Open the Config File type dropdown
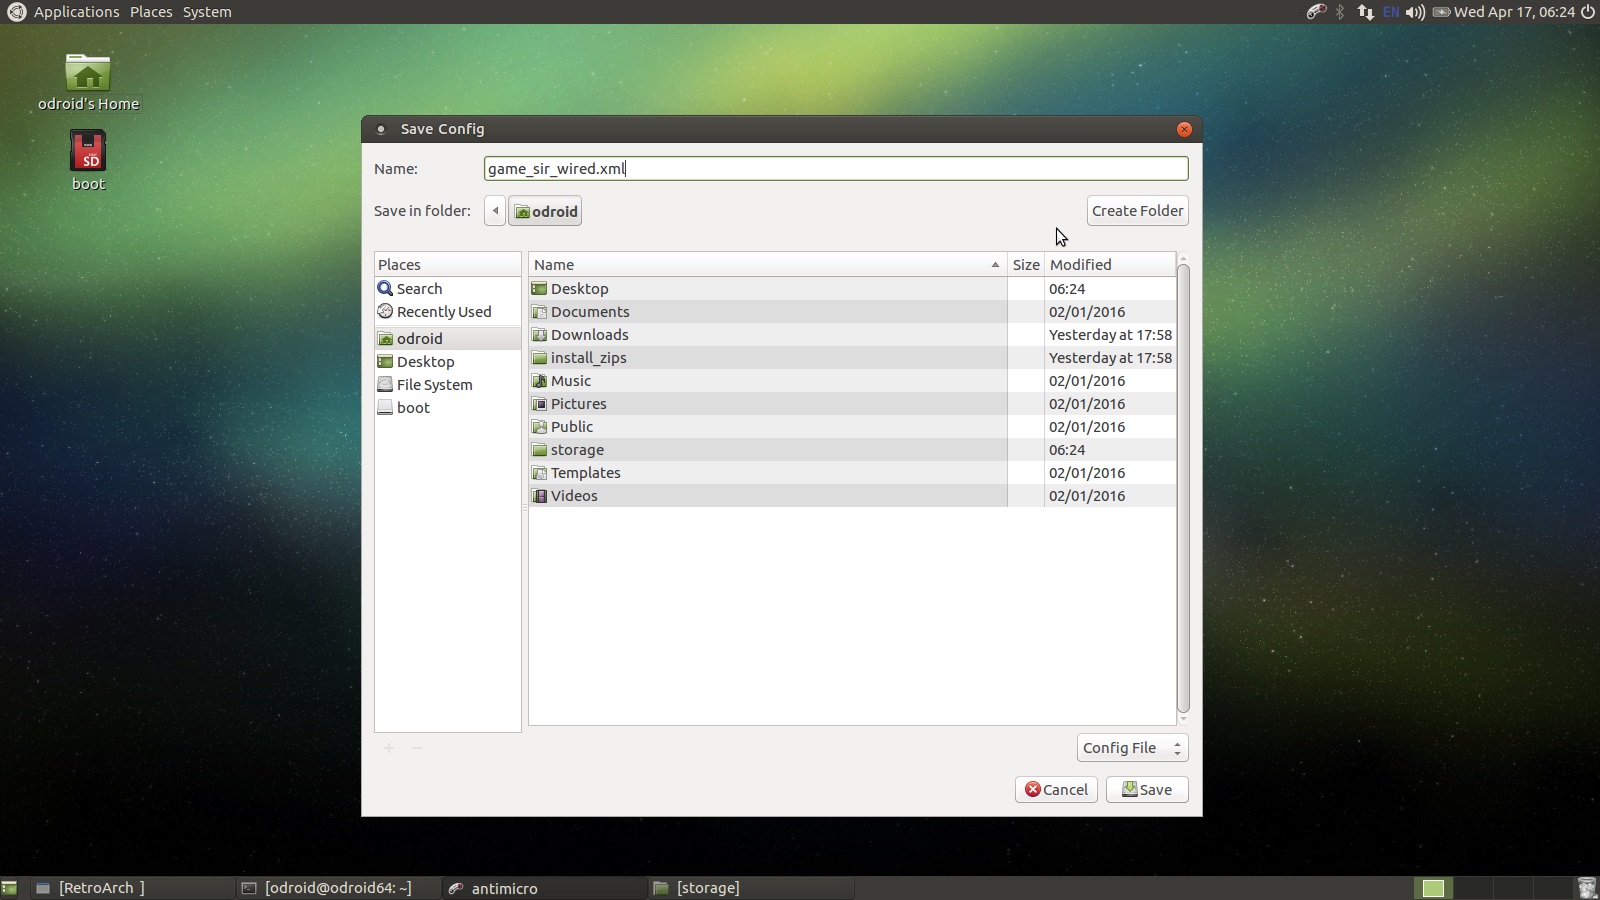The image size is (1600, 900). [x=1132, y=748]
